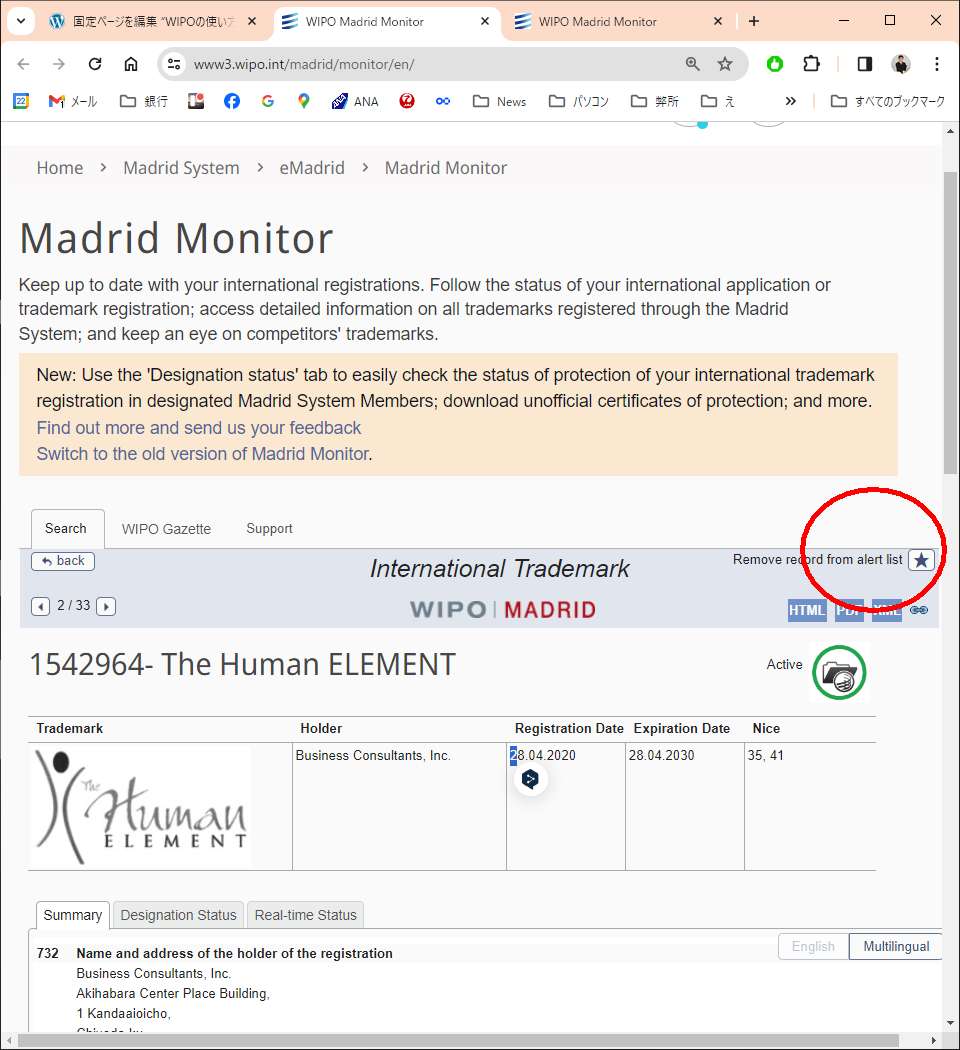Open the News bookmarks folder

pyautogui.click(x=499, y=101)
